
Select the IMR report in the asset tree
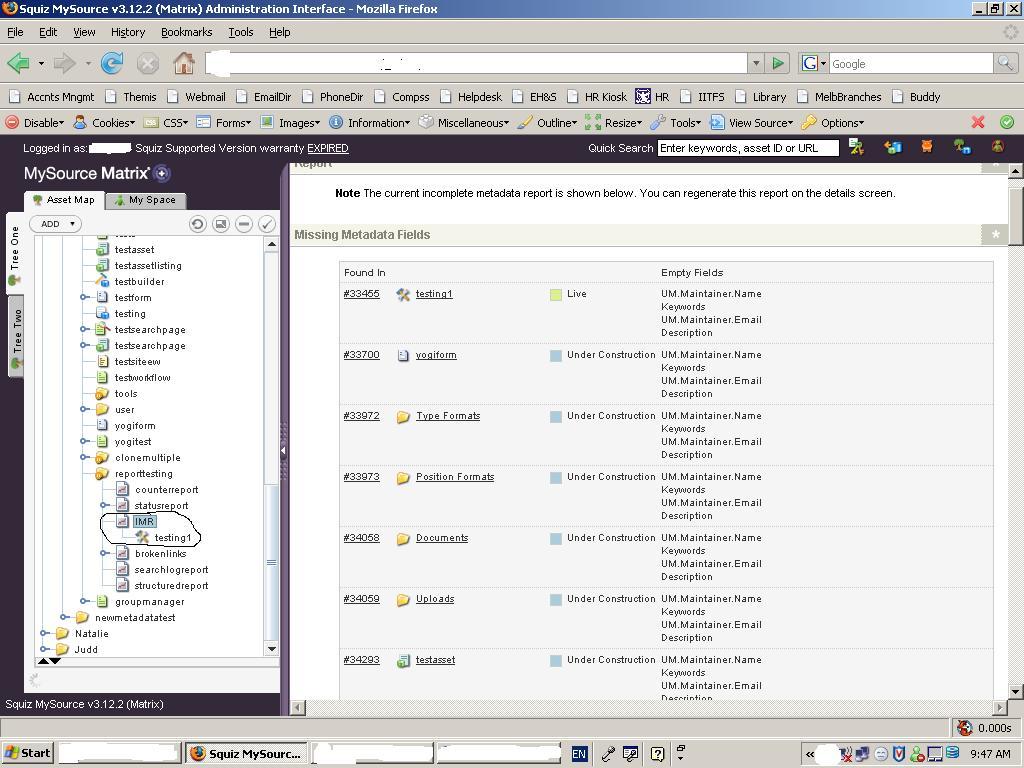(144, 521)
